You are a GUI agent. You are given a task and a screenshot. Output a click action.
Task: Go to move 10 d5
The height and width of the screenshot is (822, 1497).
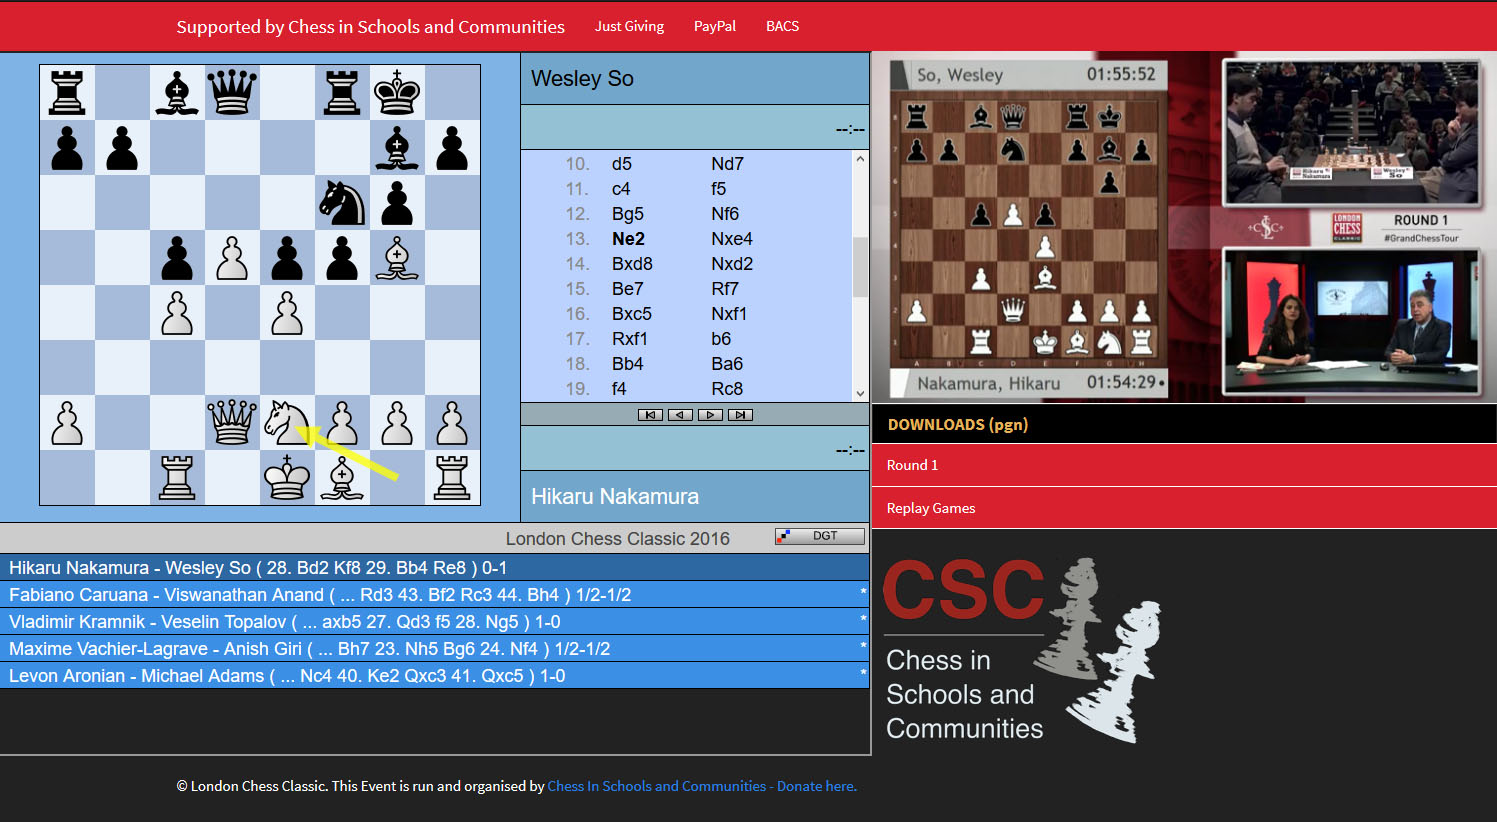click(x=622, y=164)
